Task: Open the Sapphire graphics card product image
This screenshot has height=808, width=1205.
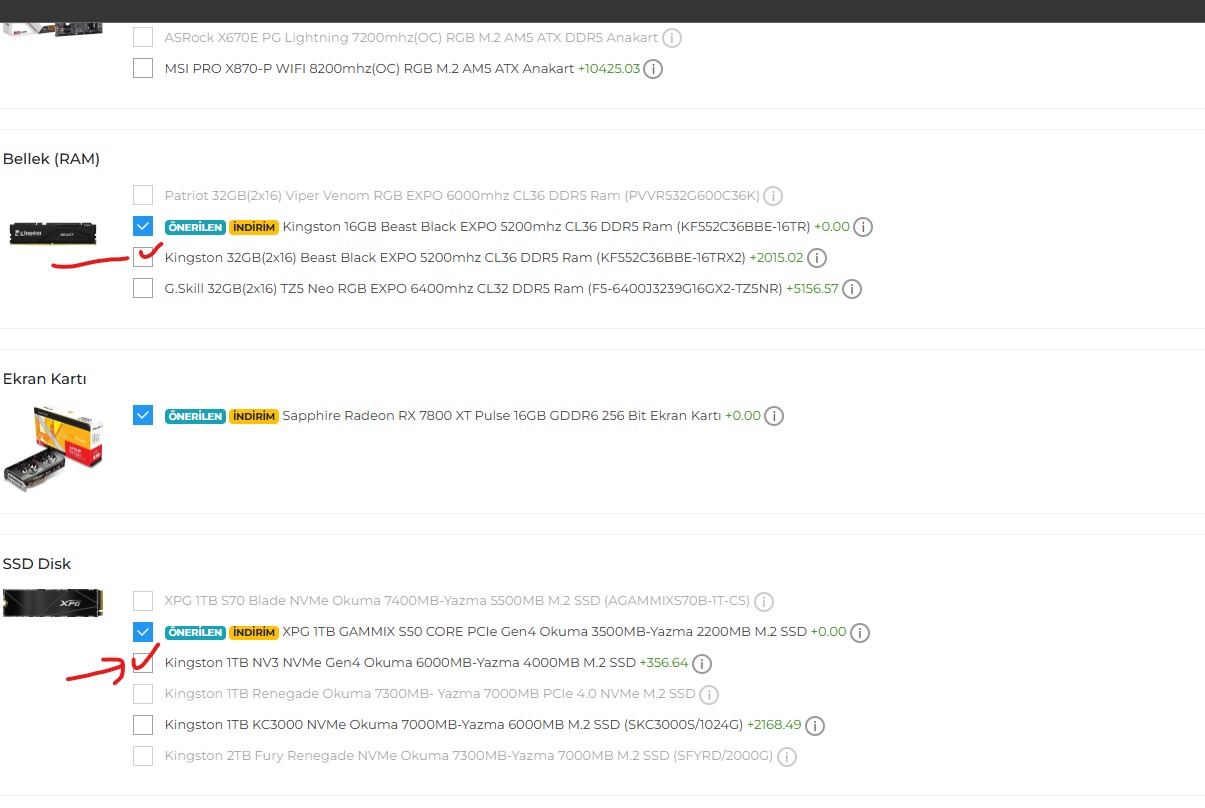Action: point(53,450)
